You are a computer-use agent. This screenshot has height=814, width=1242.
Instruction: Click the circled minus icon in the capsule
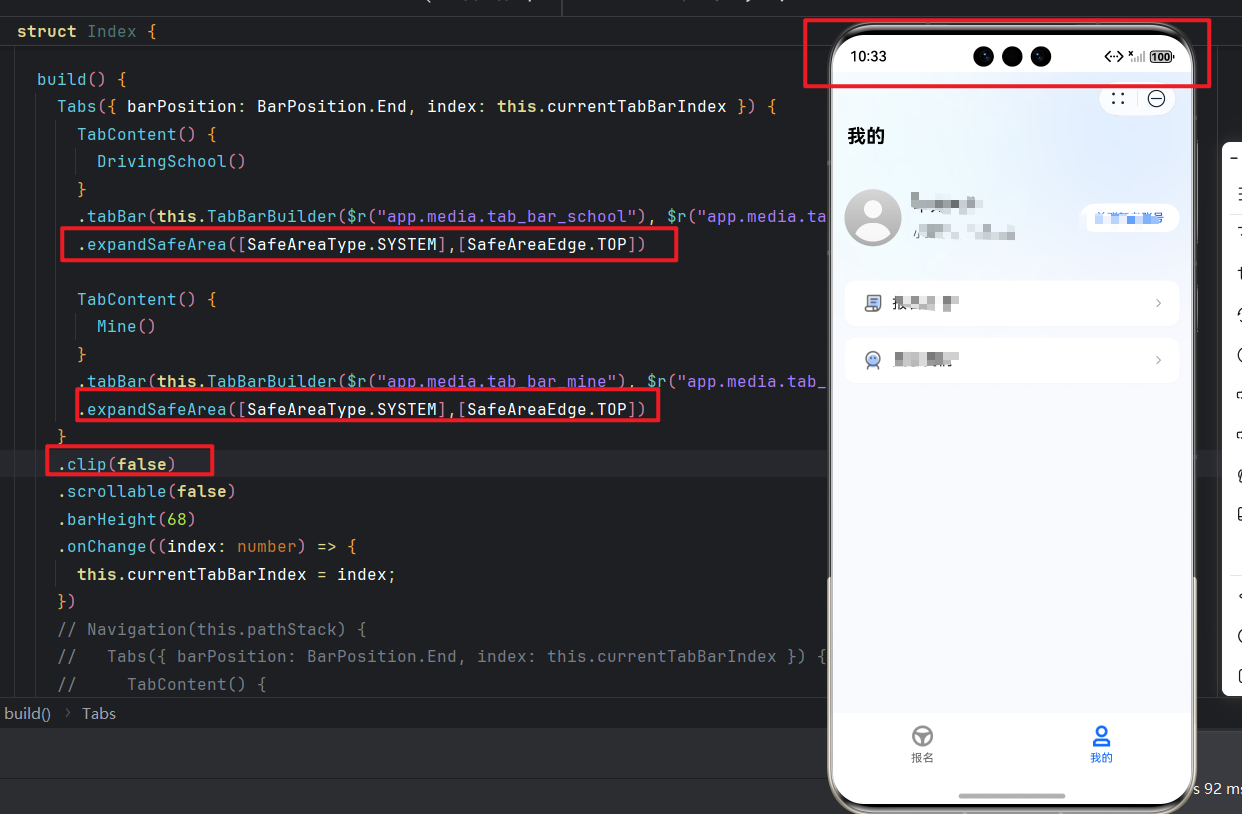pos(1156,98)
